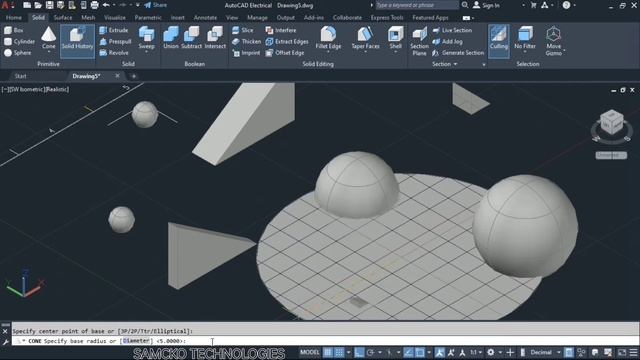Viewport: 640px width, 360px height.
Task: Open the undo history dropdown arrow
Action: [114, 5]
